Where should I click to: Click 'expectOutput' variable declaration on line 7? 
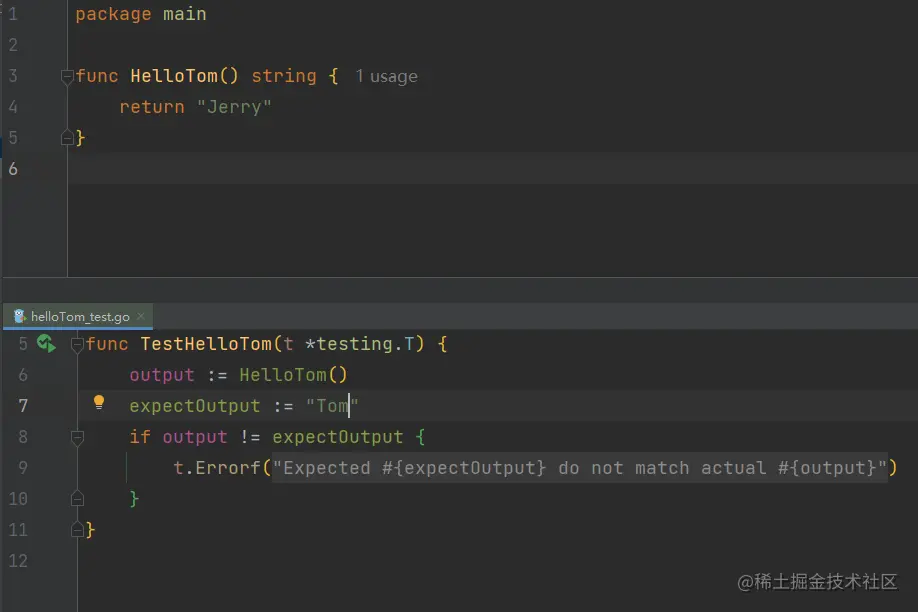click(194, 406)
